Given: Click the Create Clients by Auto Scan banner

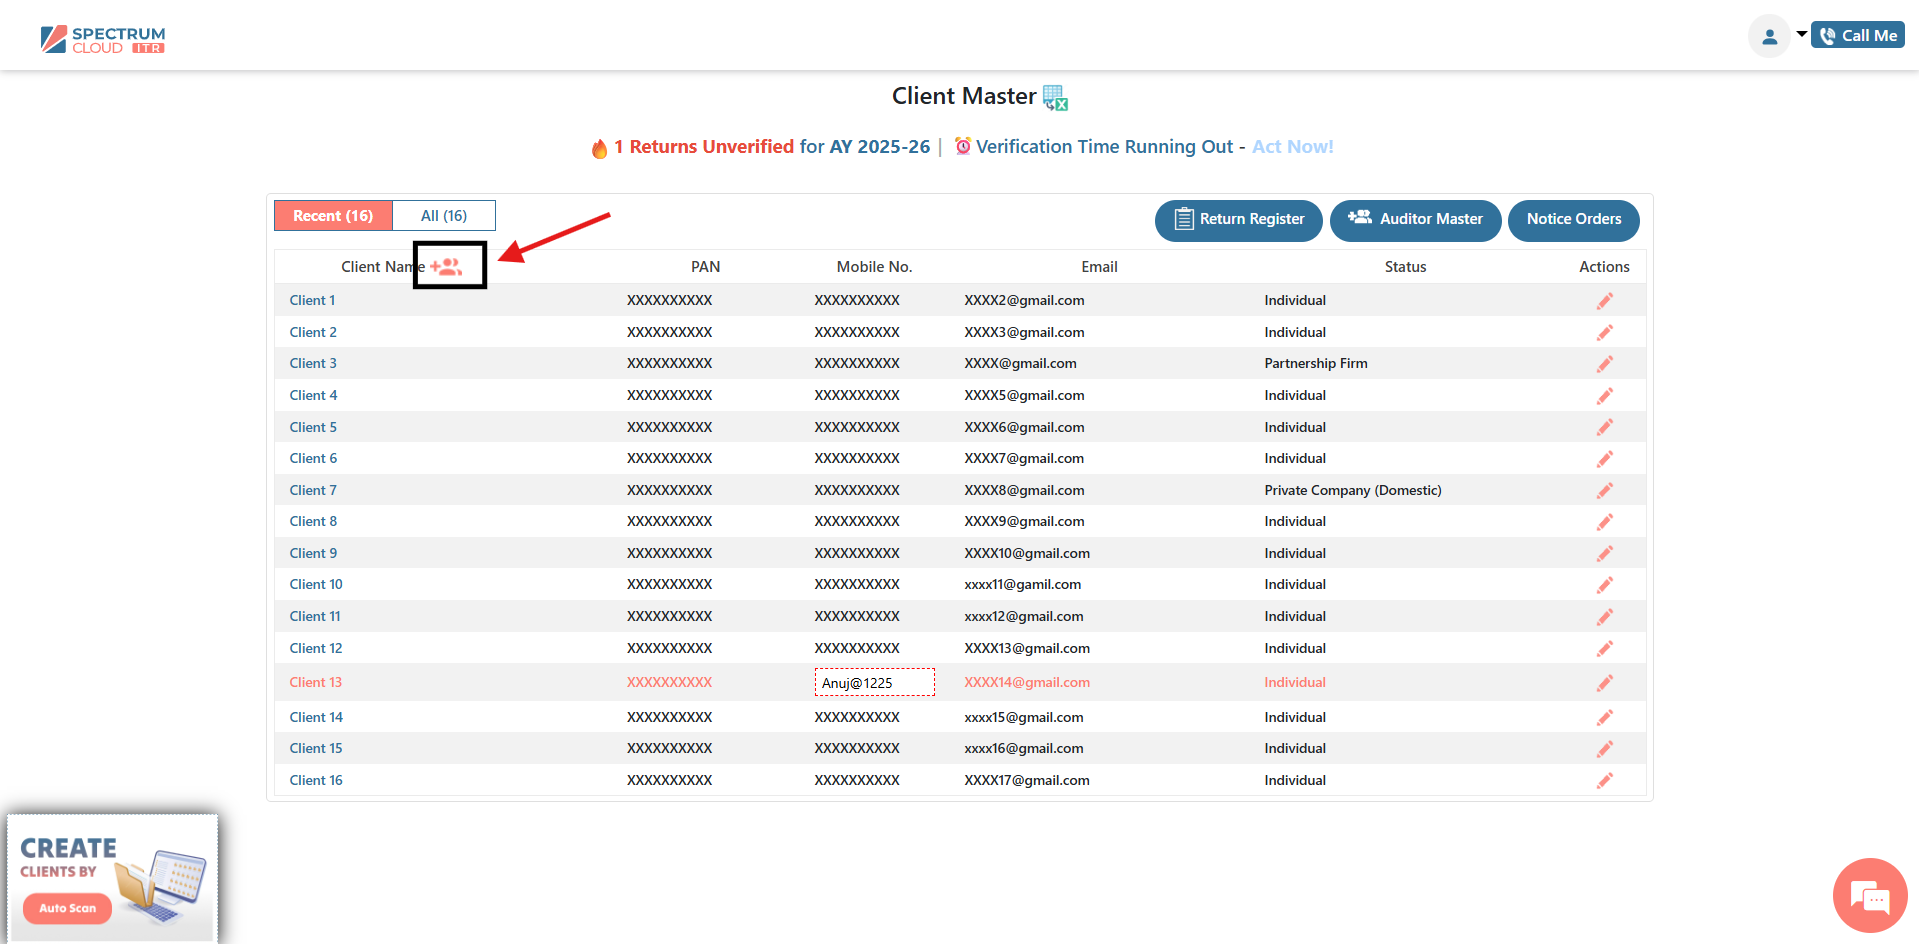Looking at the screenshot, I should point(112,877).
